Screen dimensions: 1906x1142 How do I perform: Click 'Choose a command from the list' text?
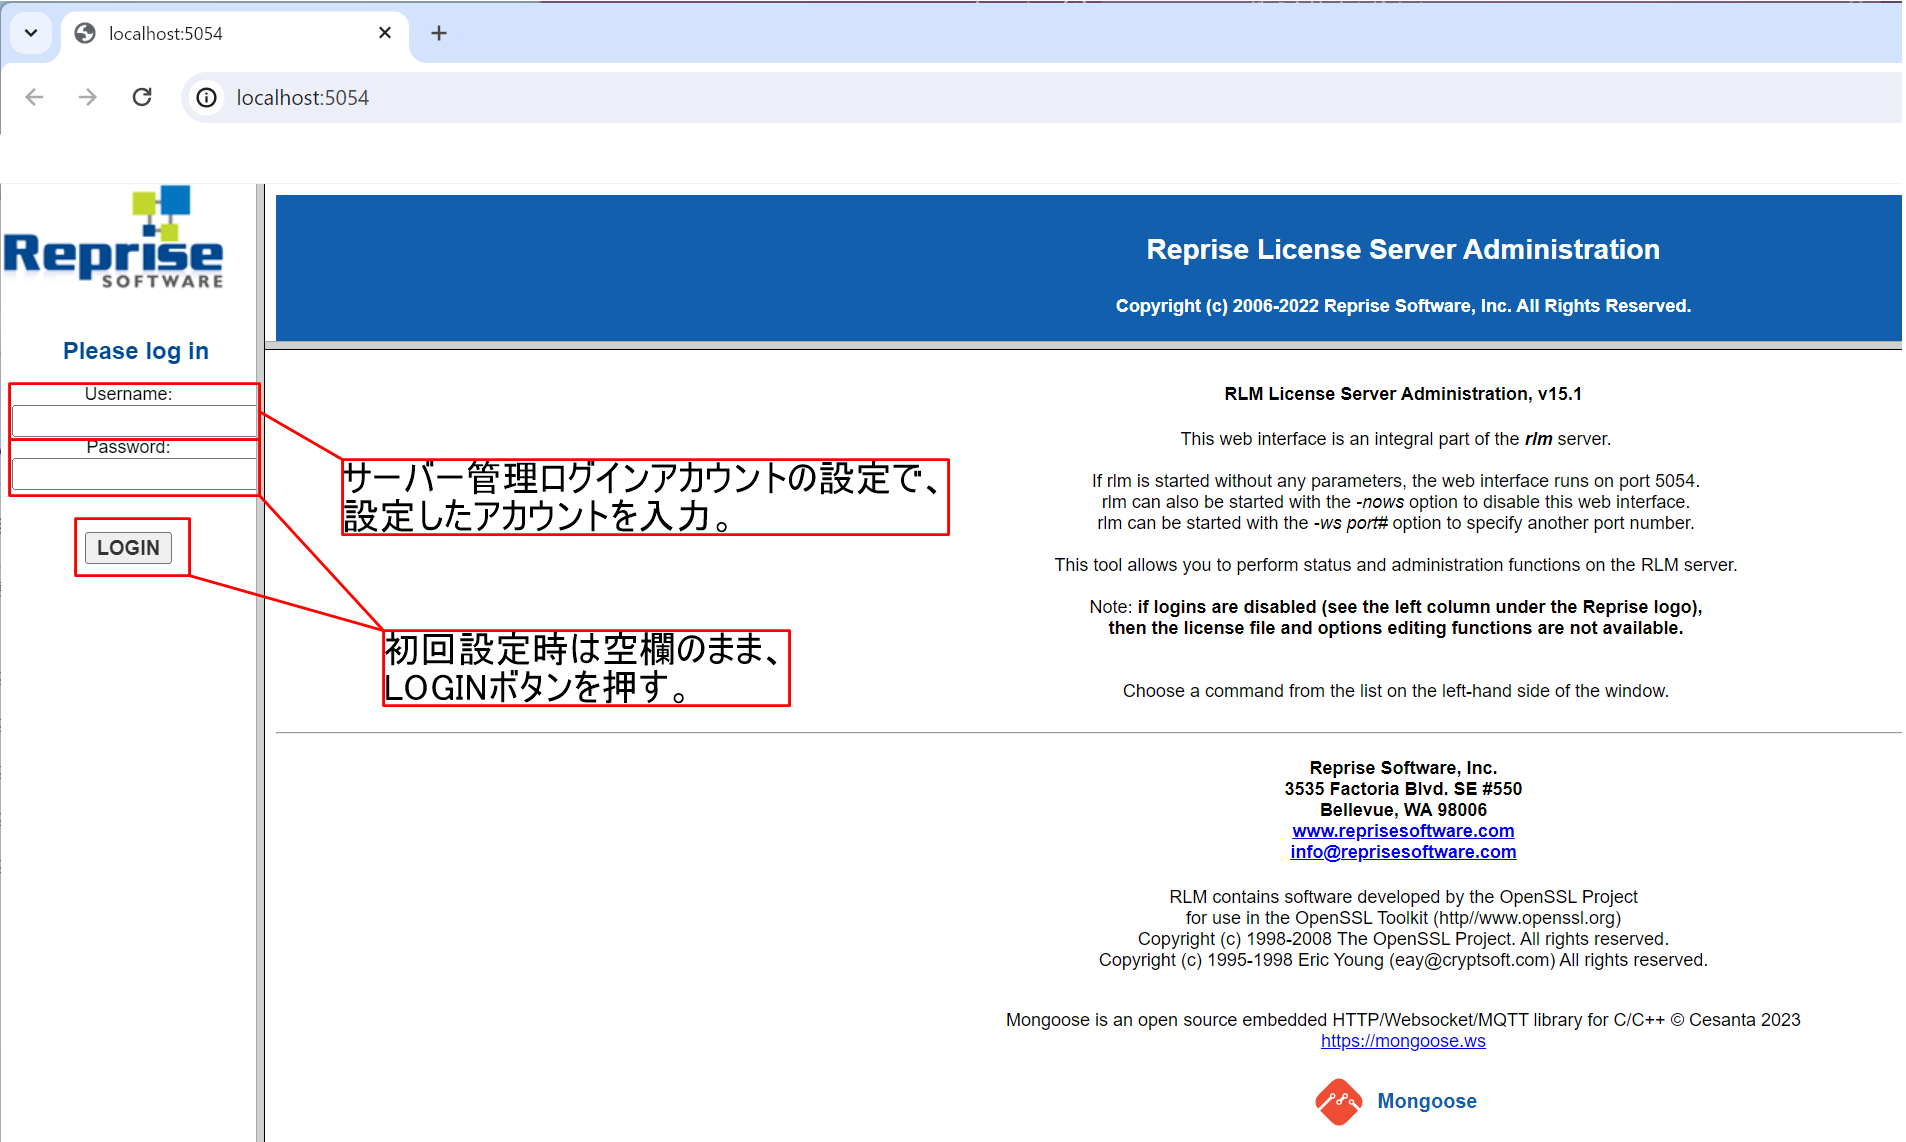coord(1395,691)
